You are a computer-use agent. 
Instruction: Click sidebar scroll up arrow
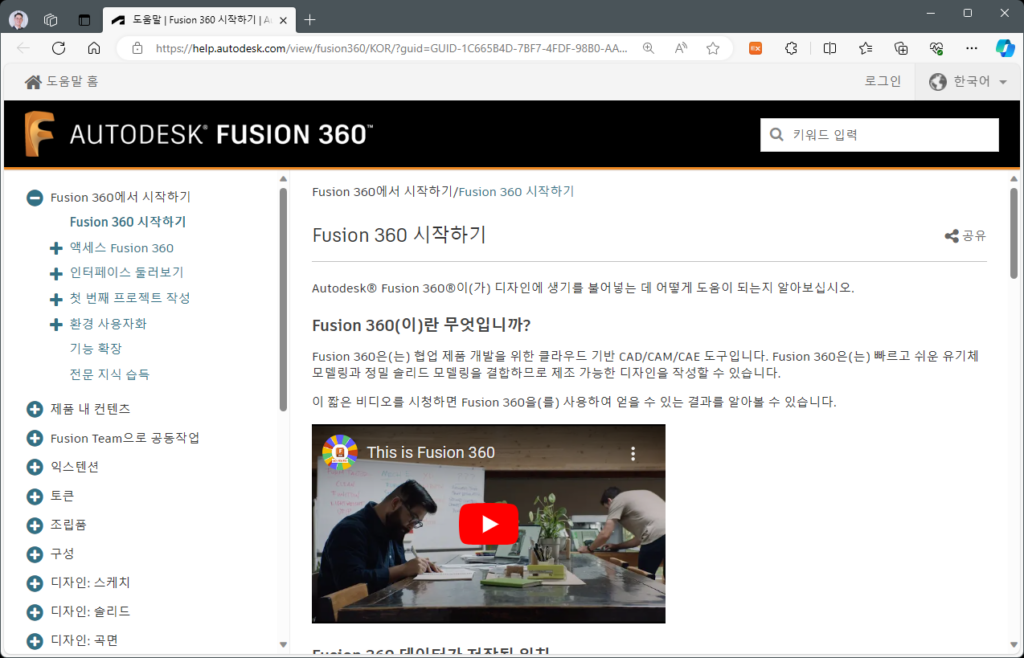[x=283, y=179]
